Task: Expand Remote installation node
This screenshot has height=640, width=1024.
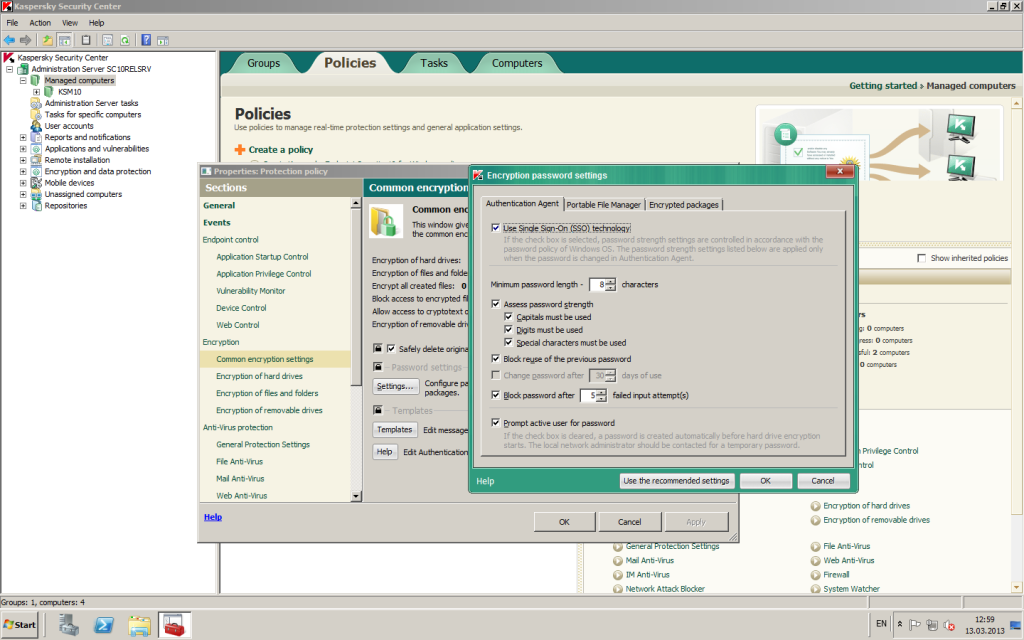Action: point(23,160)
